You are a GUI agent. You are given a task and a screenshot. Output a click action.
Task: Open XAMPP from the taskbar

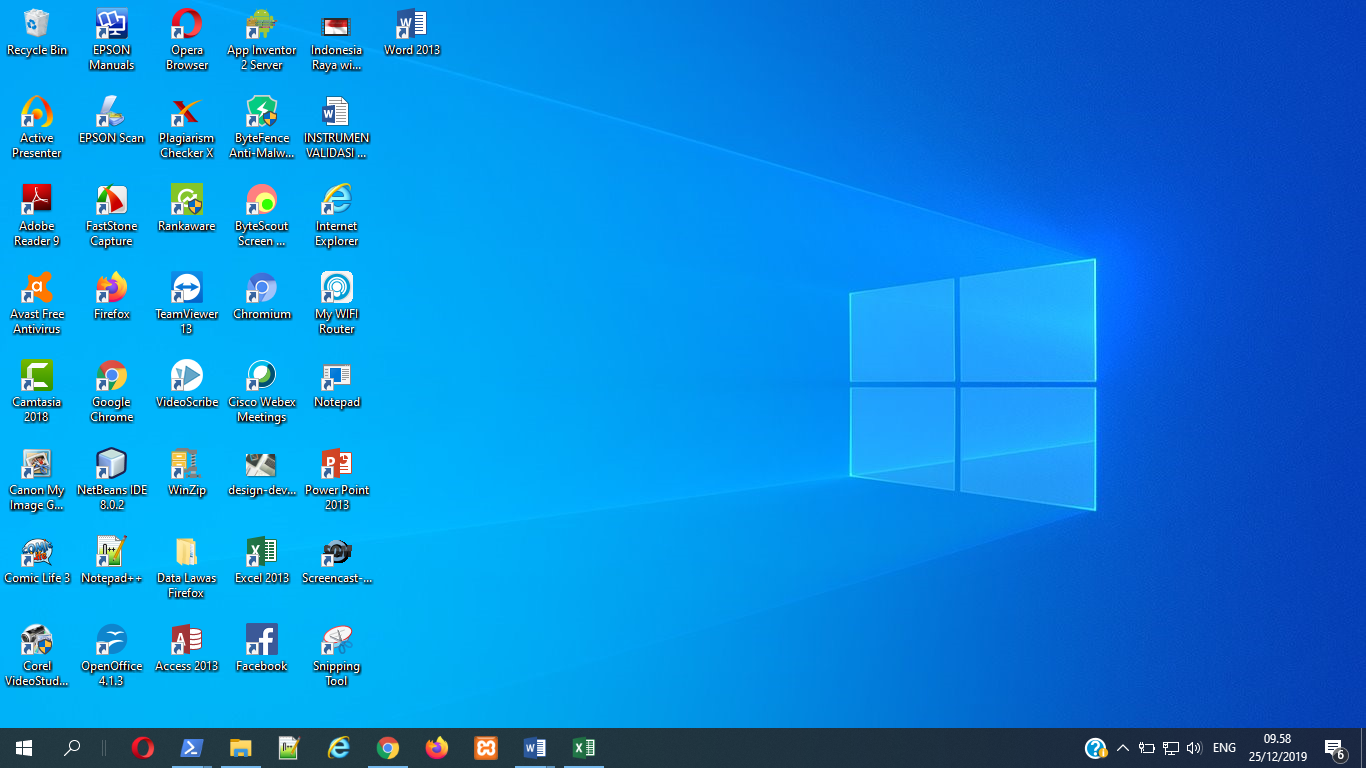pos(486,748)
